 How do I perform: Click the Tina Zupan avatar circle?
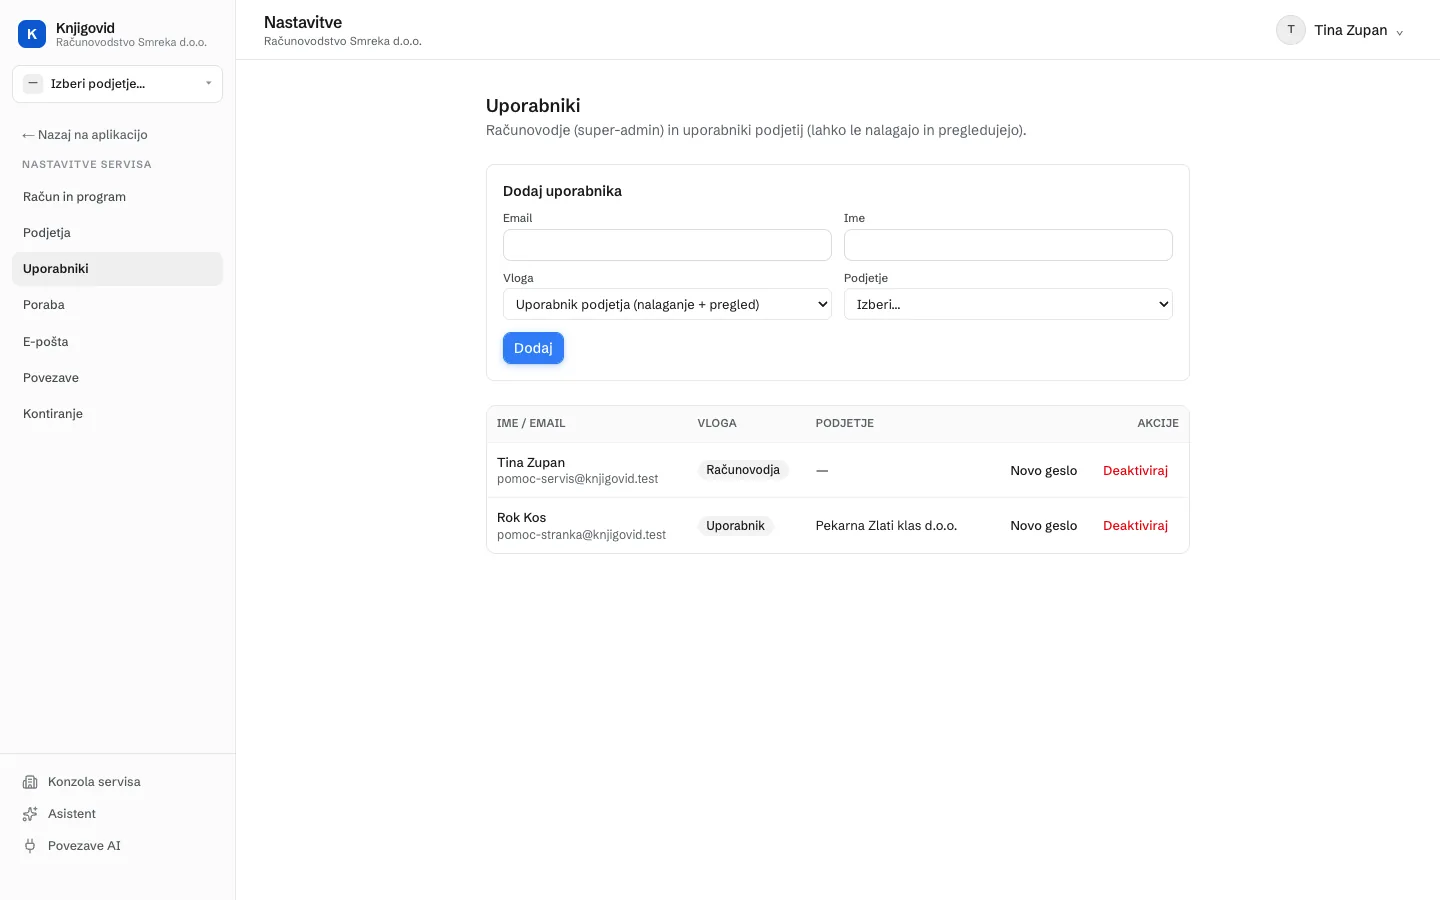(x=1291, y=30)
